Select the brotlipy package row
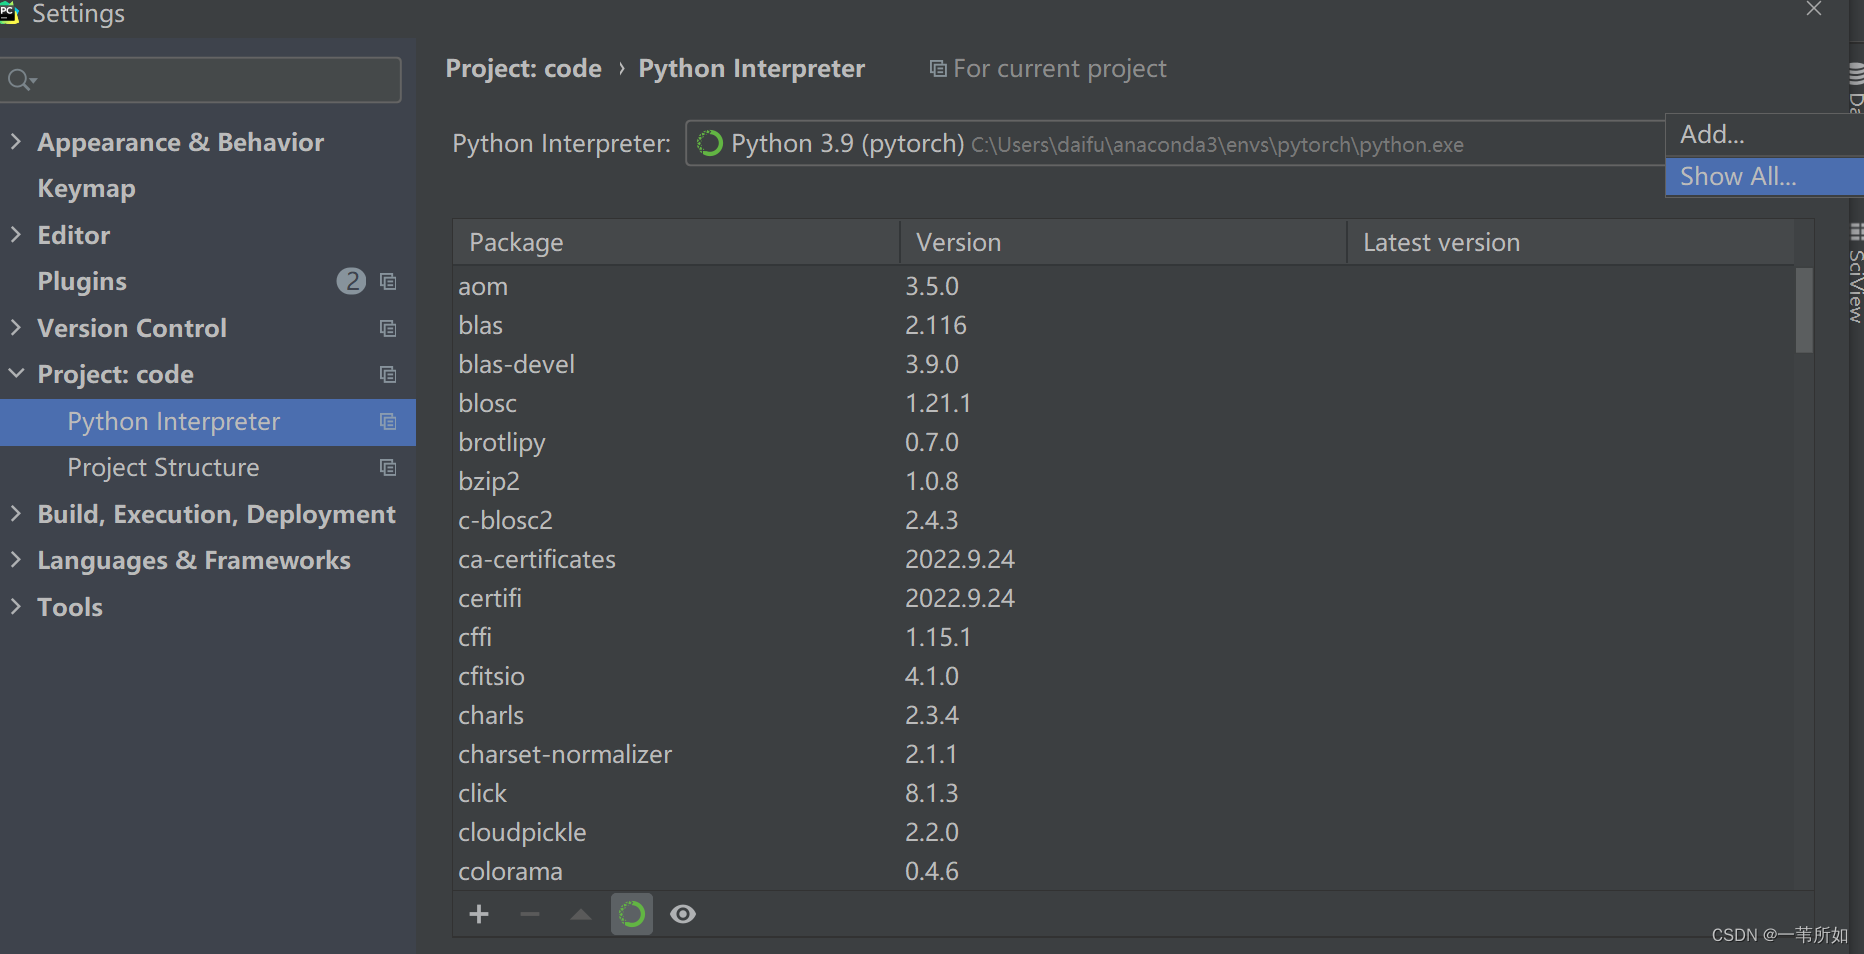Screen dimensions: 1864x954 tap(1124, 442)
